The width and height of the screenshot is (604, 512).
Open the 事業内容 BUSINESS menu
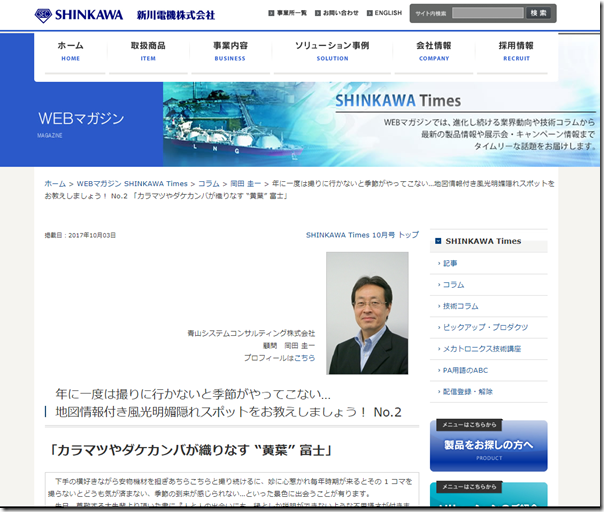(230, 52)
